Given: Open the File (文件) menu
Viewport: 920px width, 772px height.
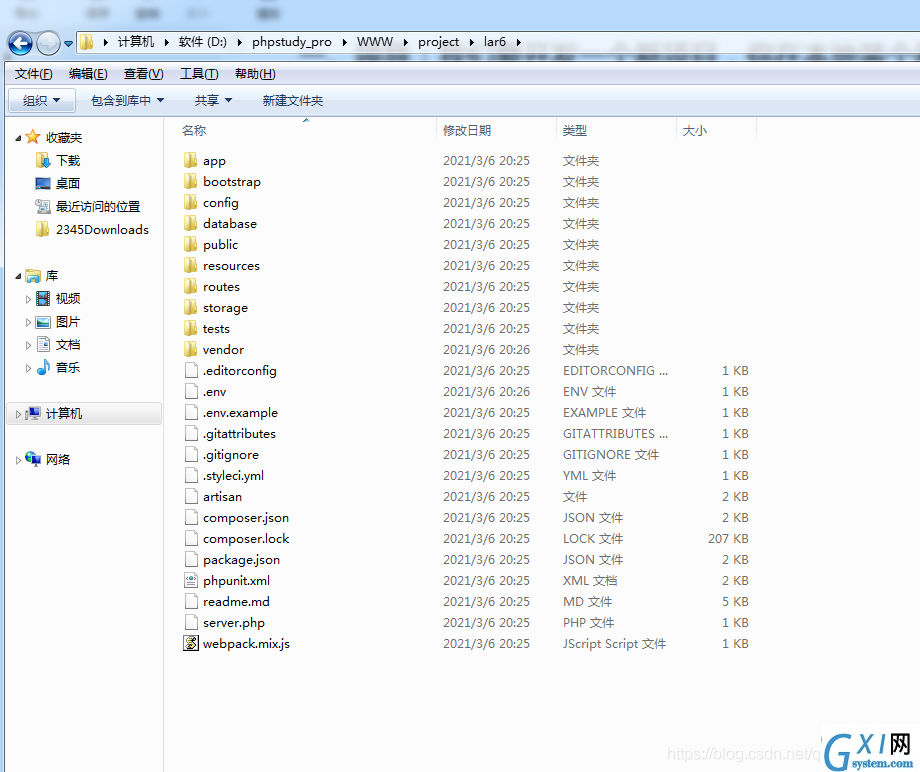Looking at the screenshot, I should (x=33, y=73).
